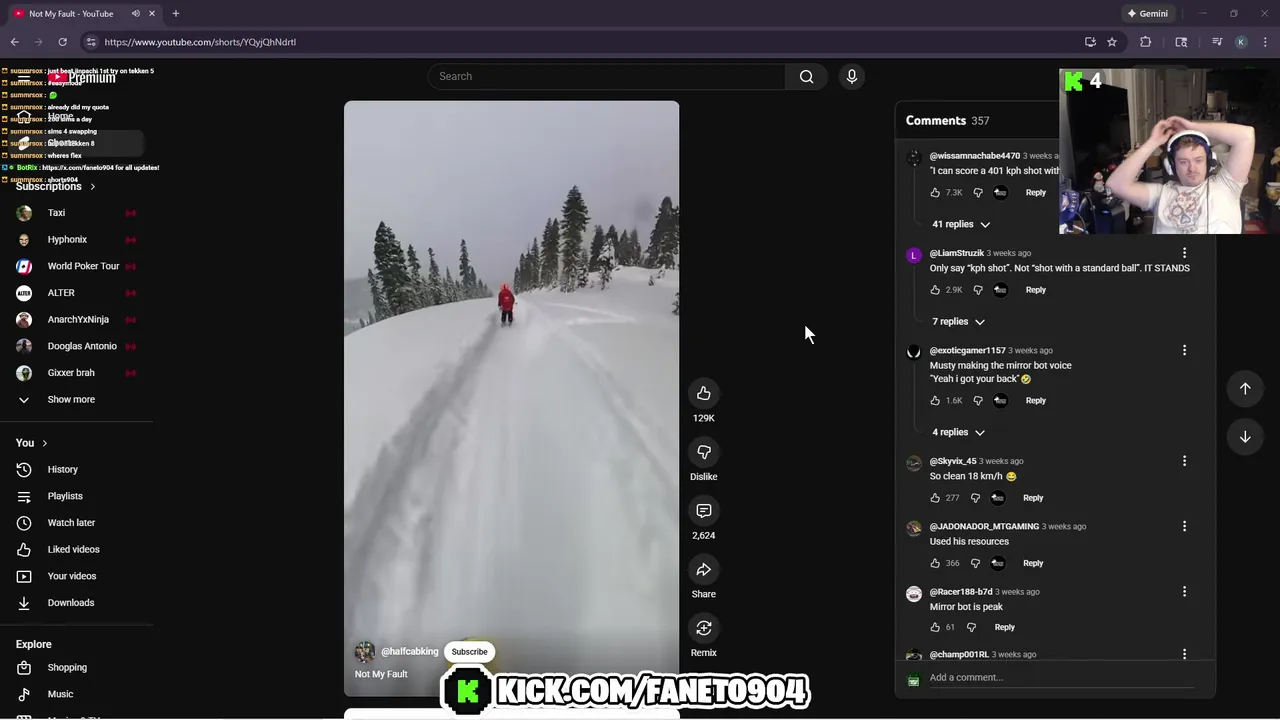Go to next short with down arrow
Screen dimensions: 1280x720
pos(1245,437)
